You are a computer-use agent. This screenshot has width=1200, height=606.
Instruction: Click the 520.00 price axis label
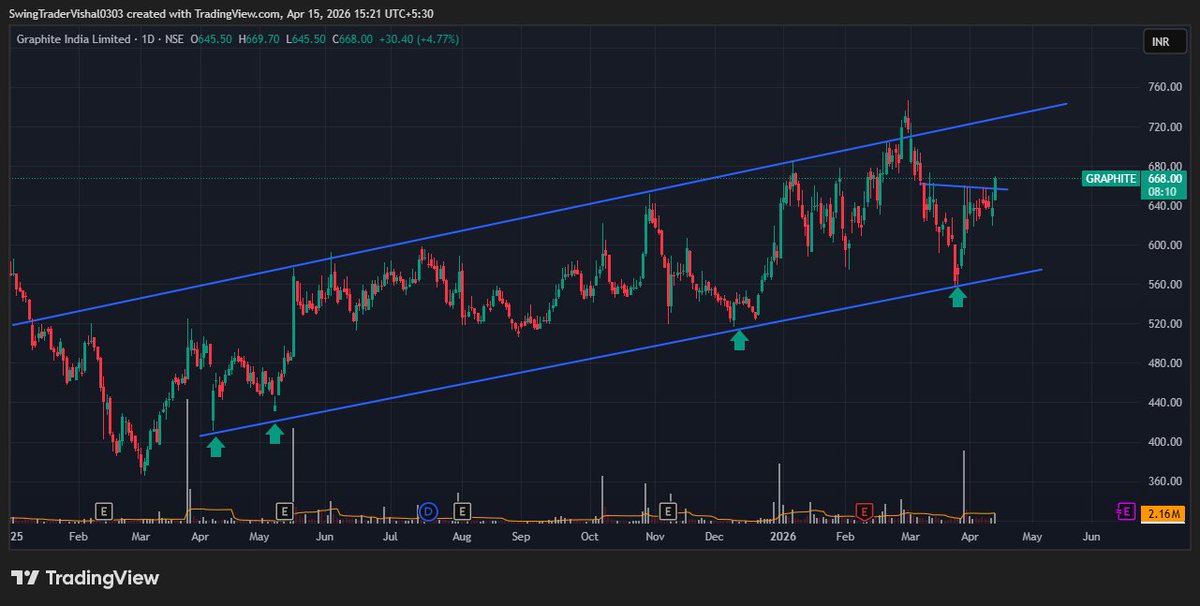coord(1163,324)
